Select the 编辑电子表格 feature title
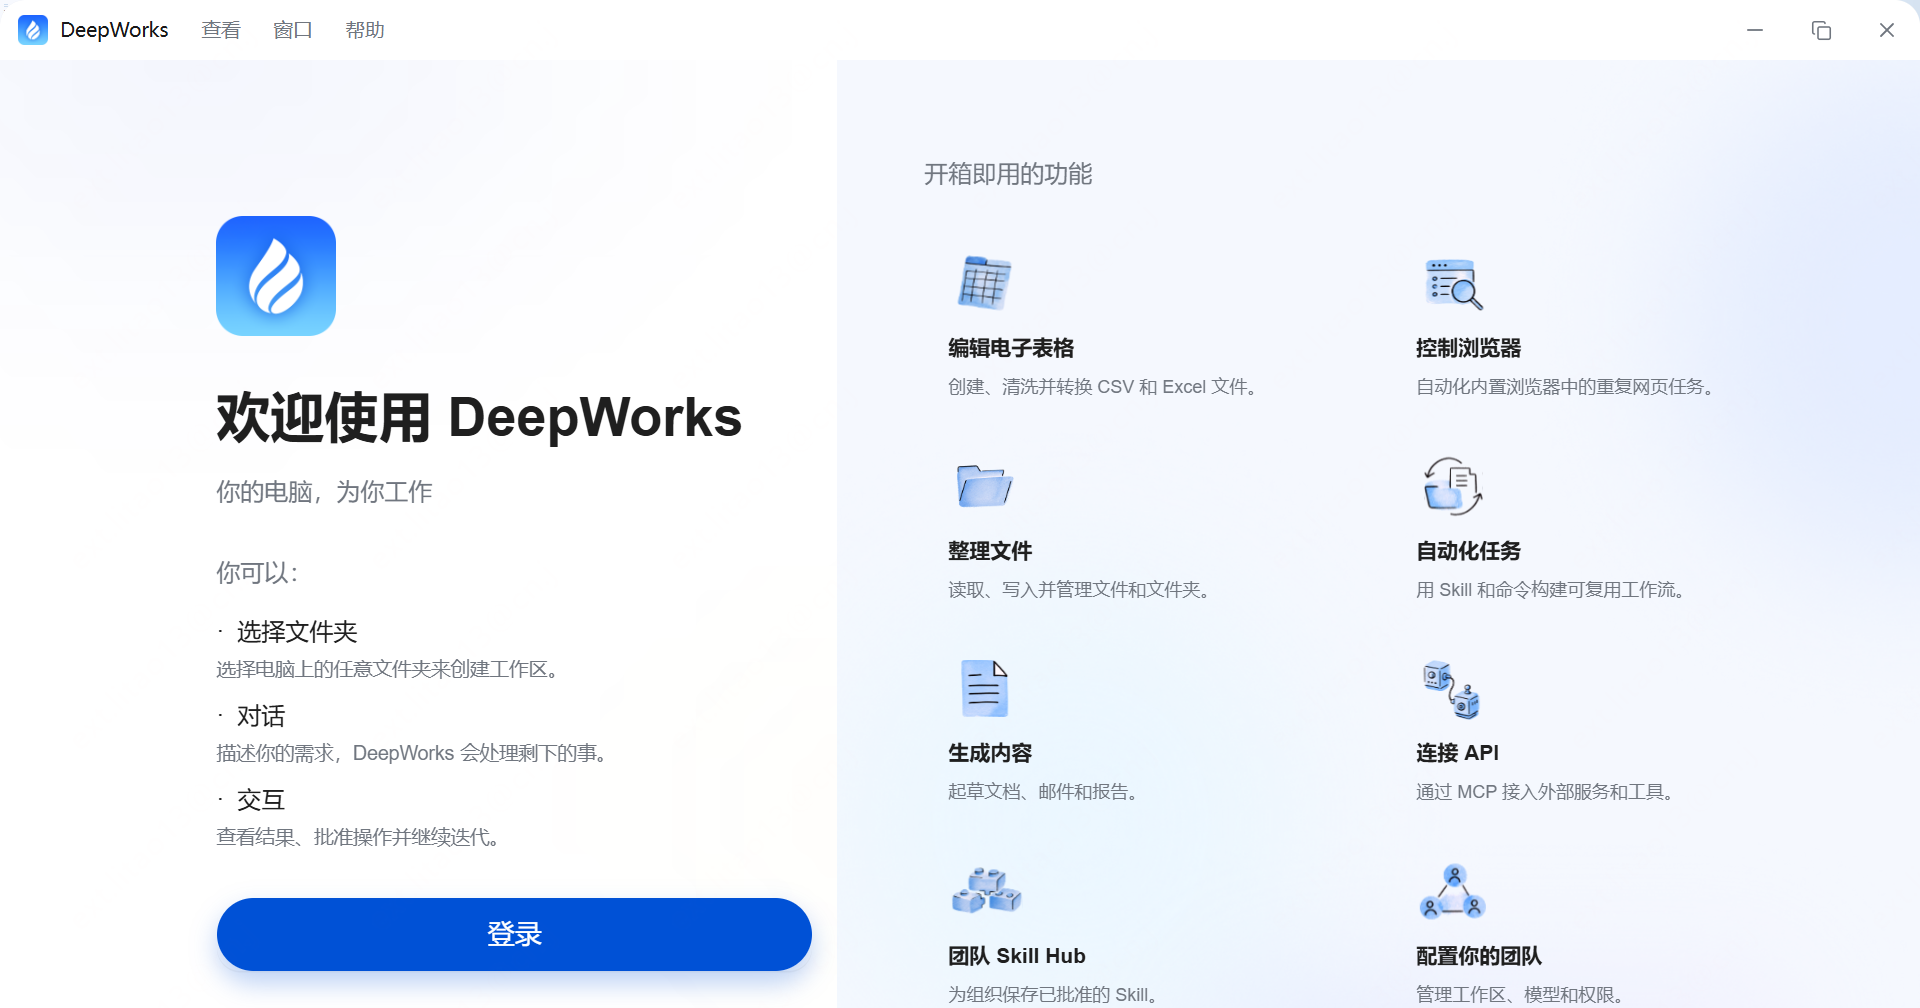Viewport: 1920px width, 1008px height. tap(1011, 348)
